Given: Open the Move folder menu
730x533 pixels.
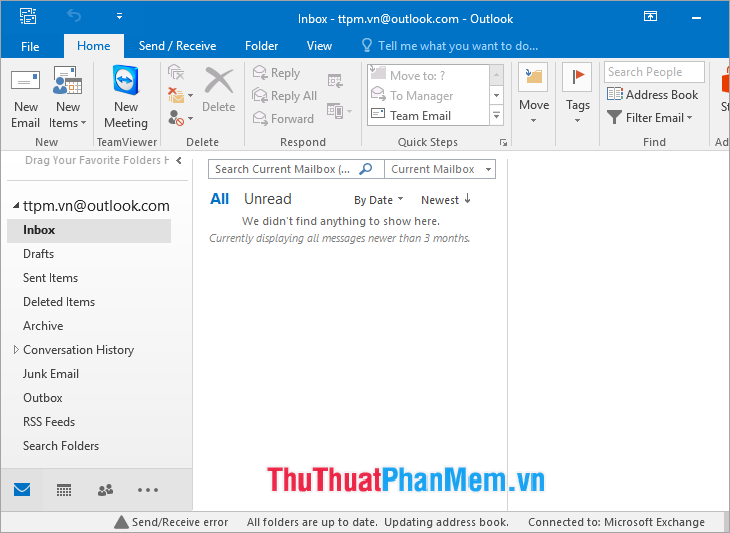Looking at the screenshot, I should (534, 94).
